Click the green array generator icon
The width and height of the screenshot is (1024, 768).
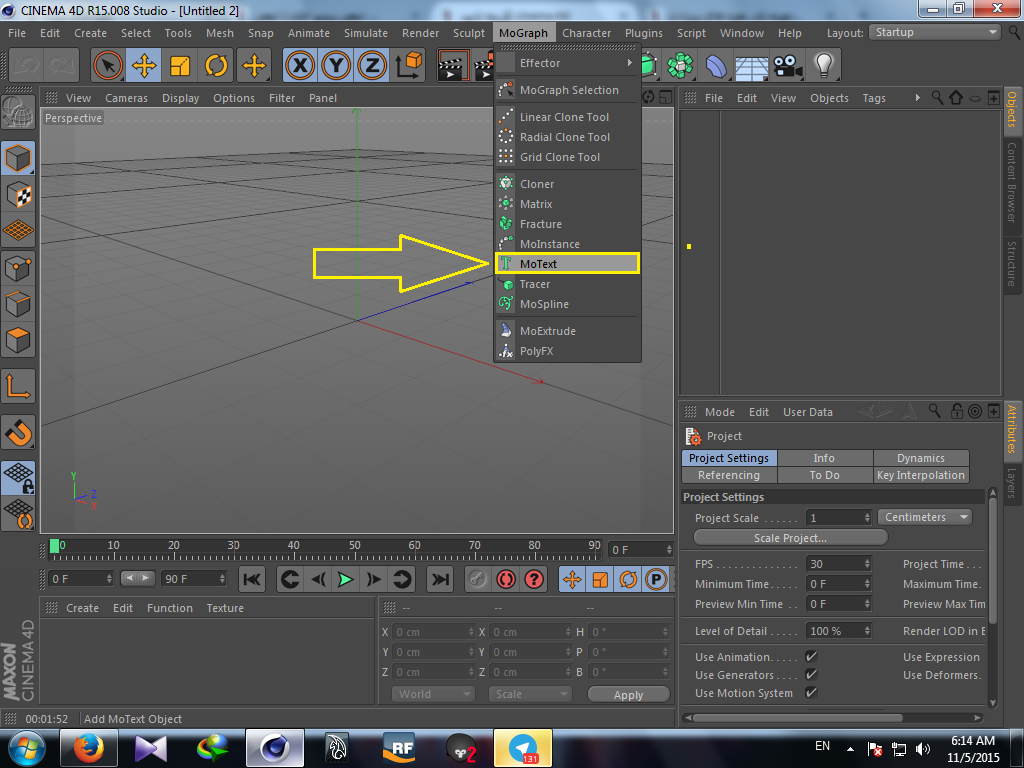680,66
